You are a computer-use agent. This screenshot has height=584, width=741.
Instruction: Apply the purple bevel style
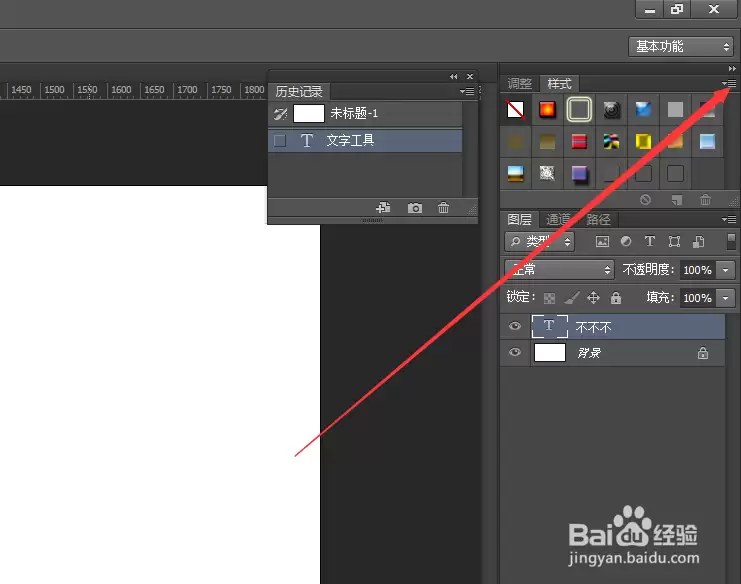[x=579, y=173]
